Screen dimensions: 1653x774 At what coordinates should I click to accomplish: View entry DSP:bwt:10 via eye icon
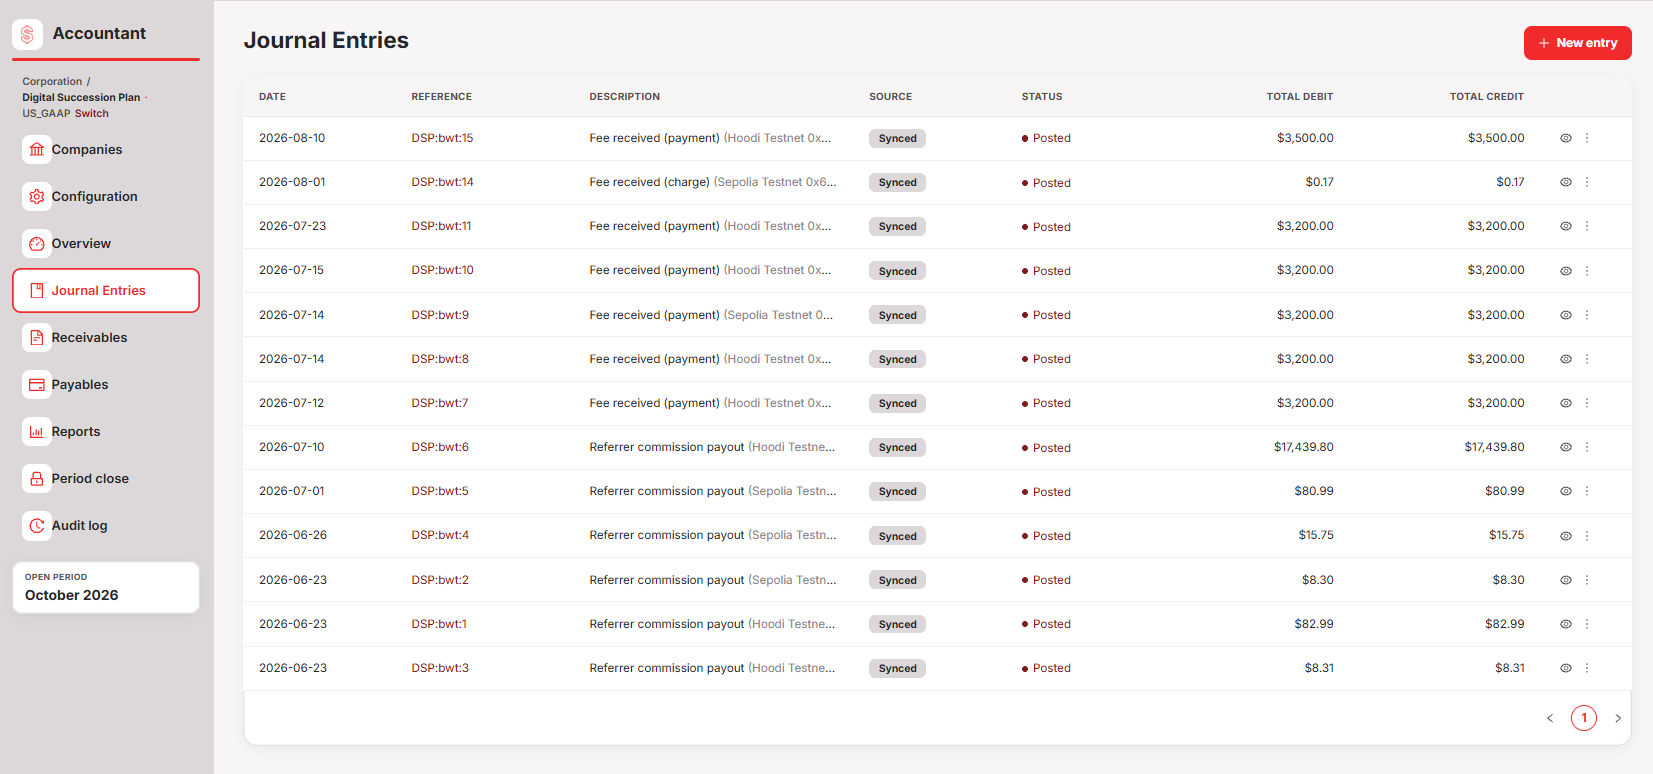pos(1566,271)
